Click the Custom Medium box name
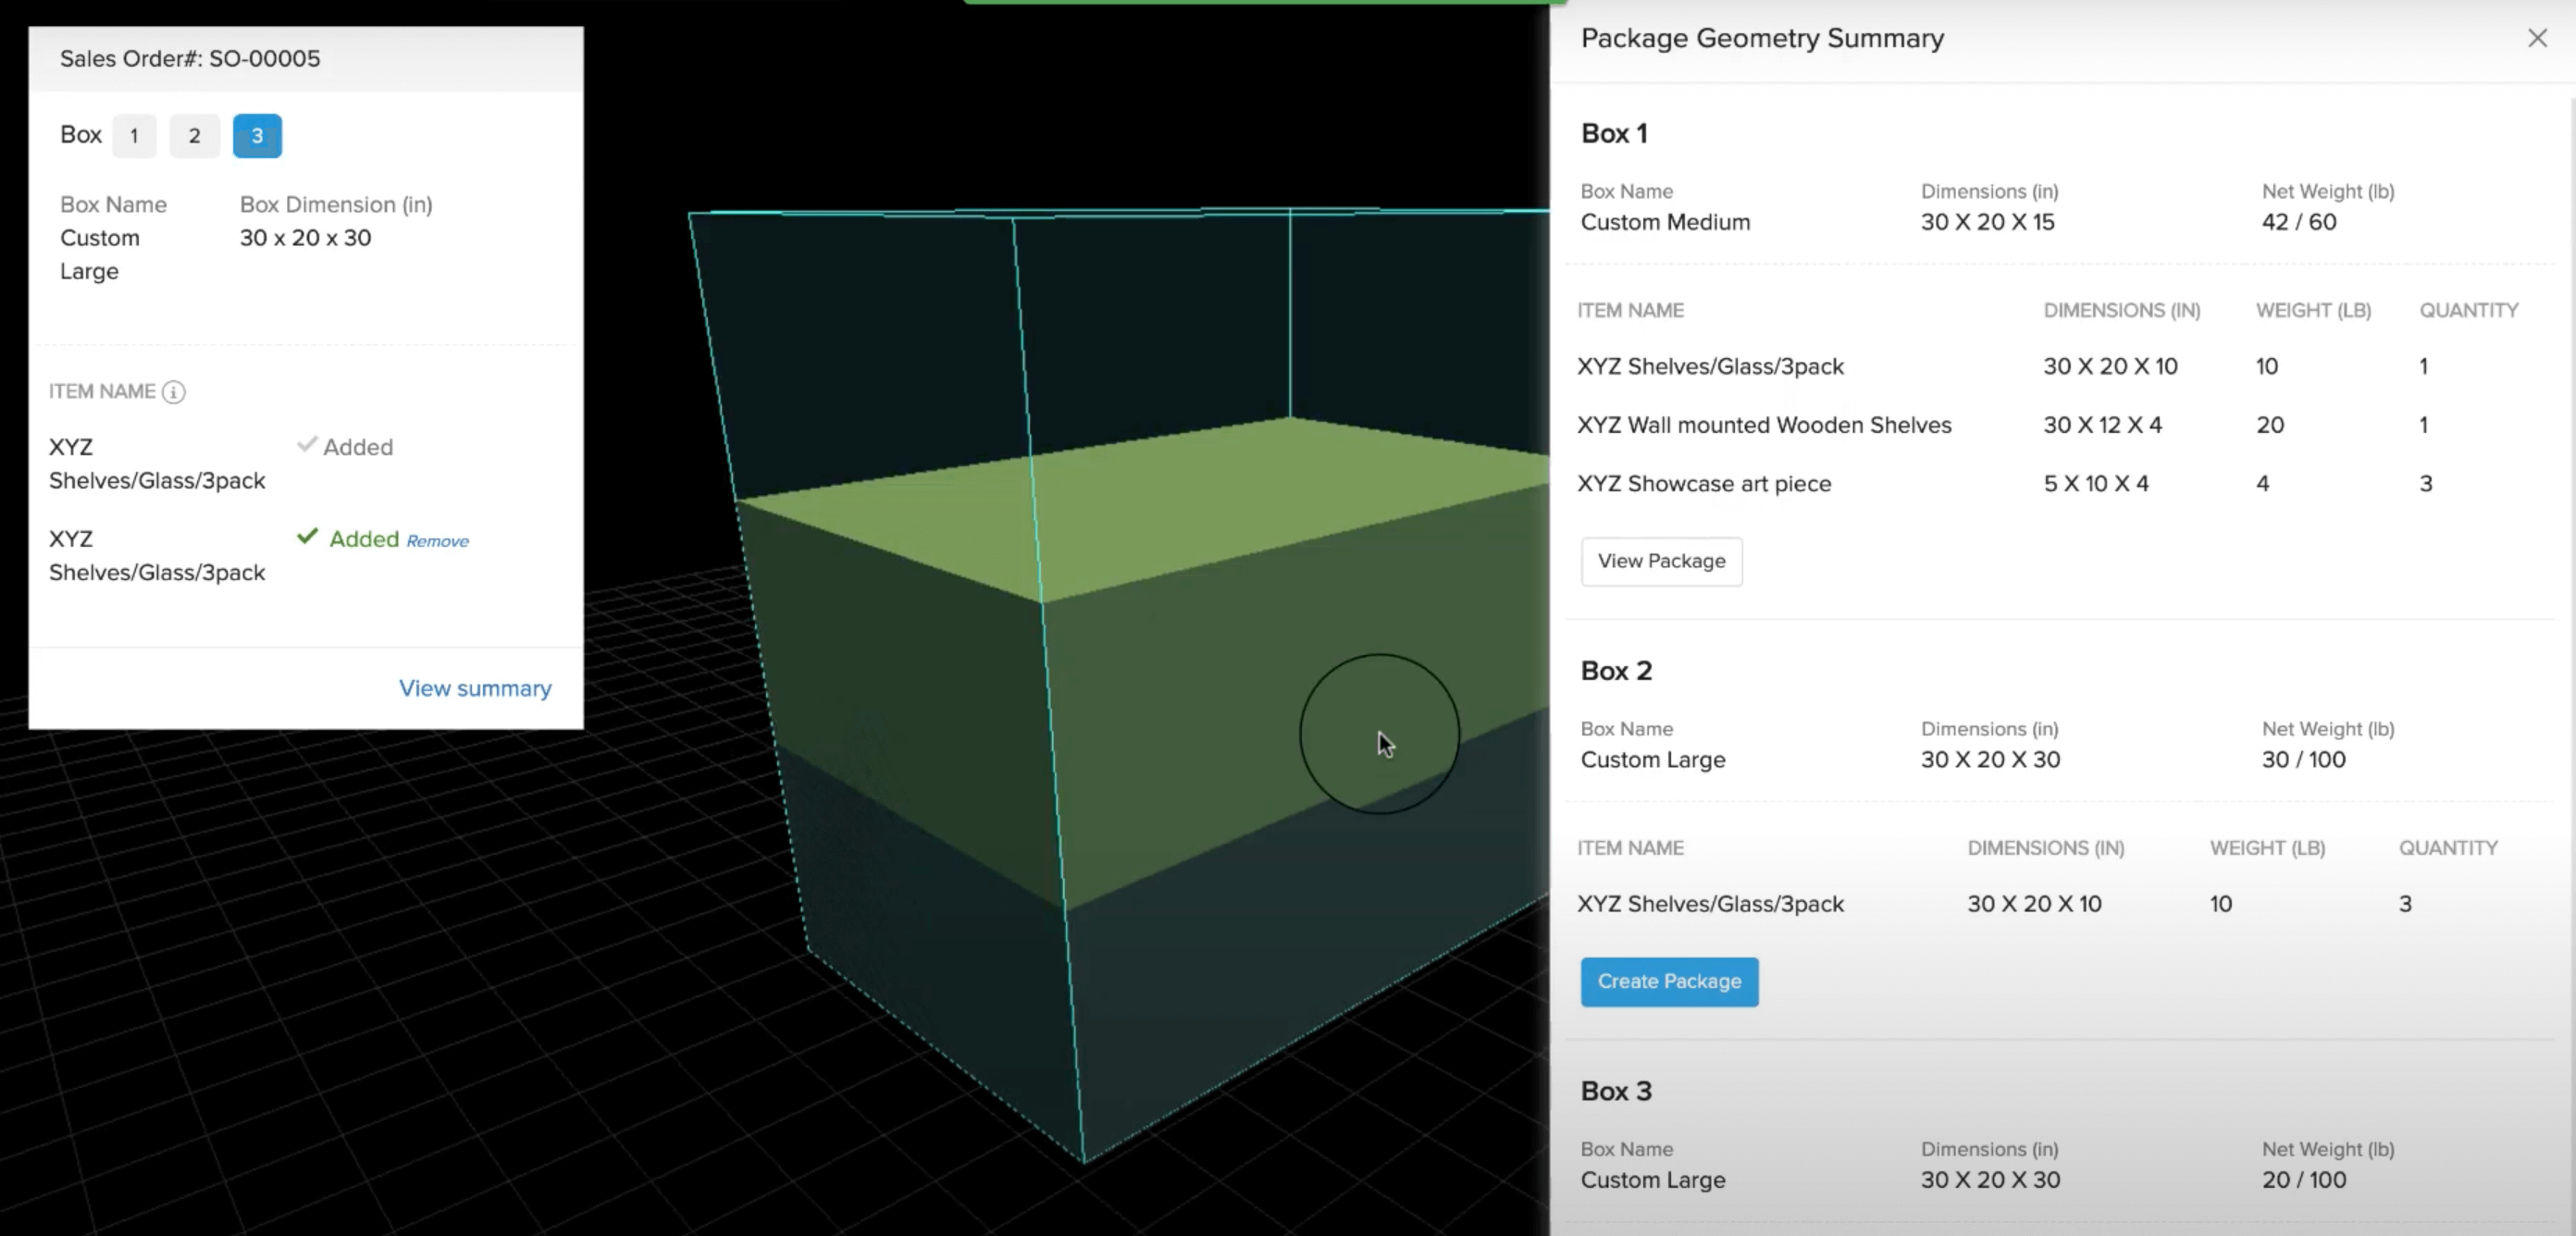The width and height of the screenshot is (2576, 1236). [x=1665, y=222]
